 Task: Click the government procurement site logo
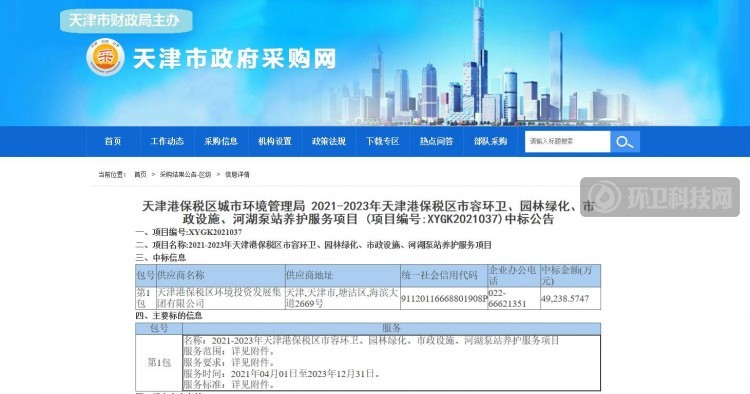tap(105, 57)
